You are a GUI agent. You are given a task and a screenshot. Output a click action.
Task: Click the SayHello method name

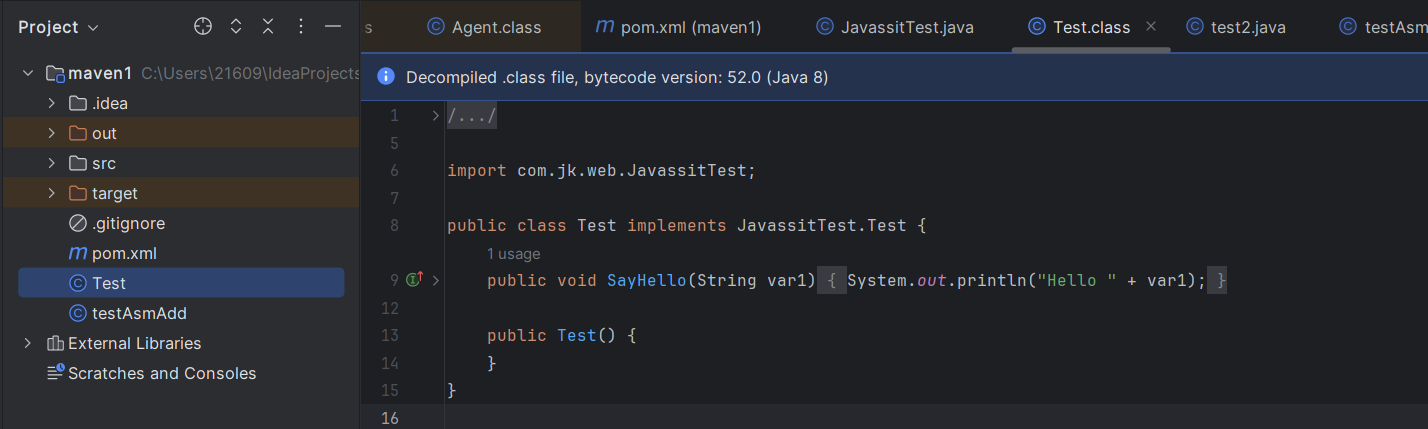coord(647,281)
